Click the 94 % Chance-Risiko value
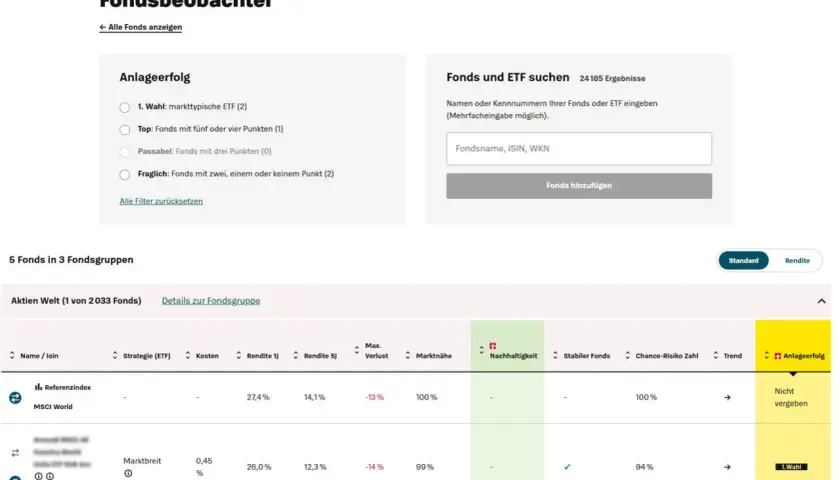 644,467
